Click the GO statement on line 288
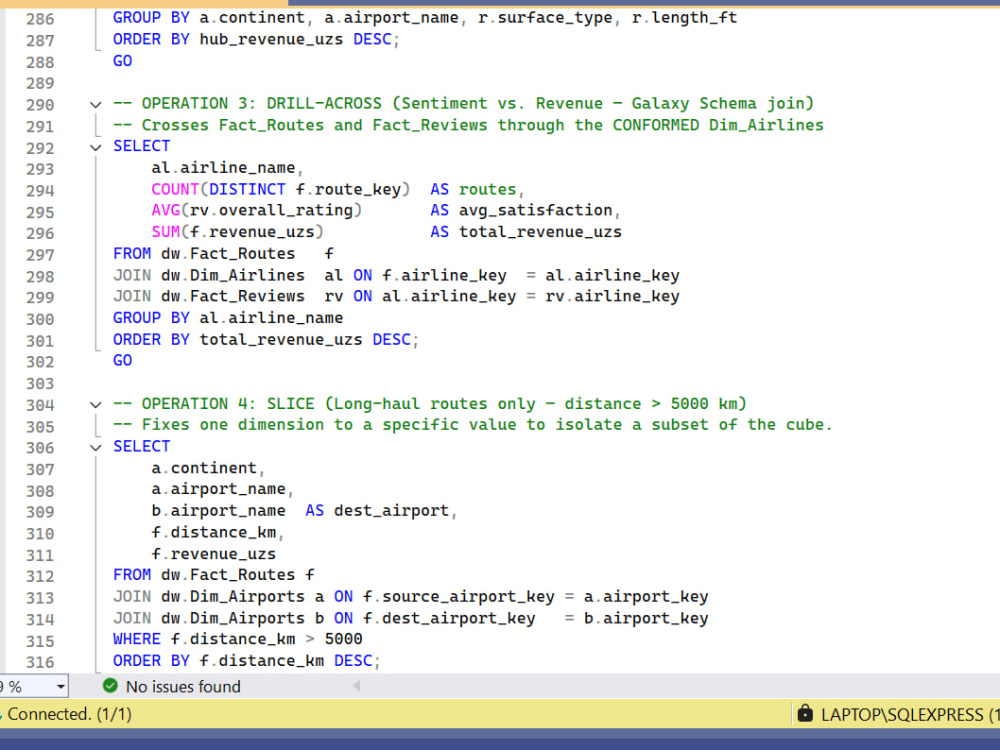 tap(122, 61)
